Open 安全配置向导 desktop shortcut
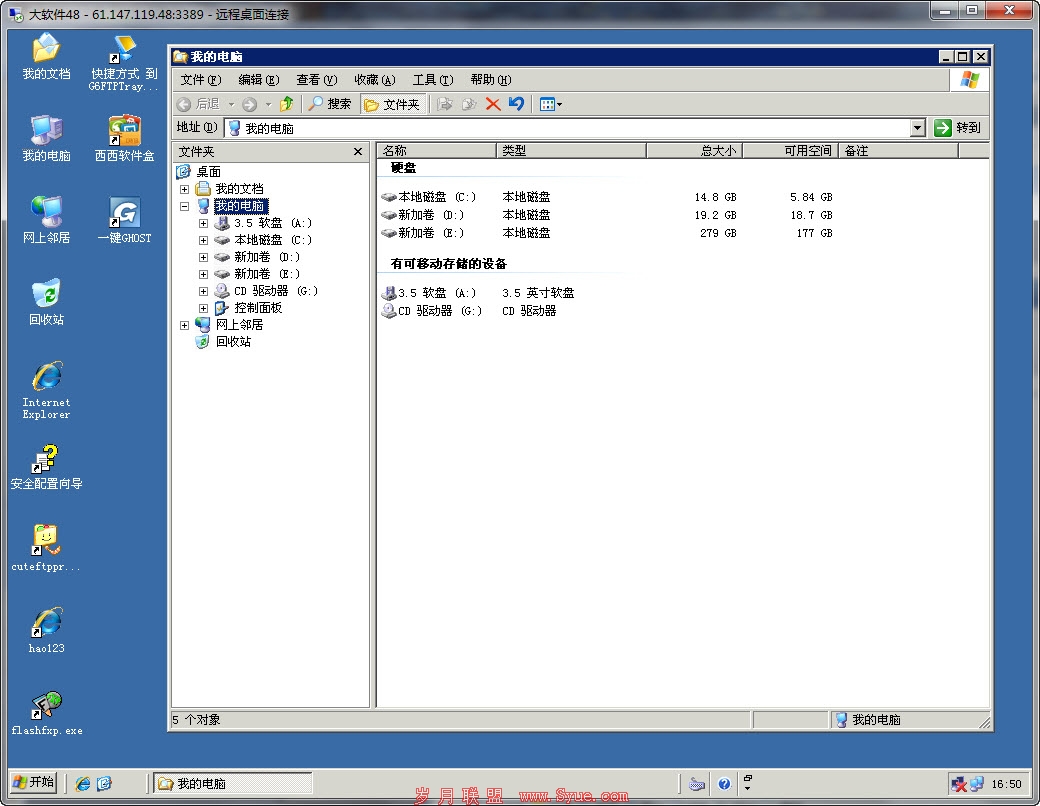Screen dimensions: 1040x806 point(46,468)
